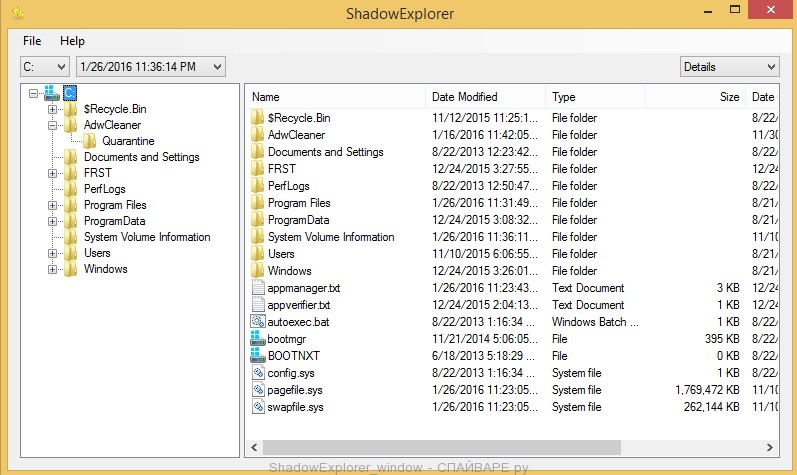Click ProgramData folder icon in file list

point(257,220)
